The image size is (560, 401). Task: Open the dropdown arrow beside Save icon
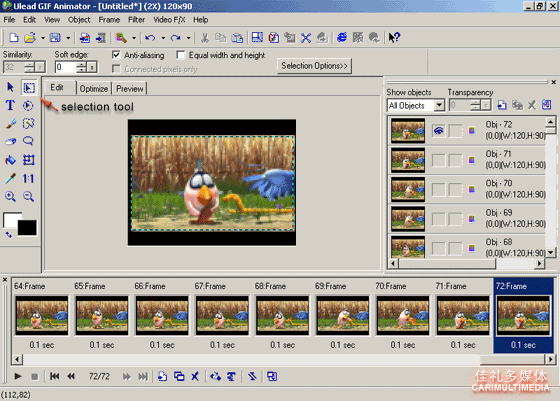click(68, 38)
